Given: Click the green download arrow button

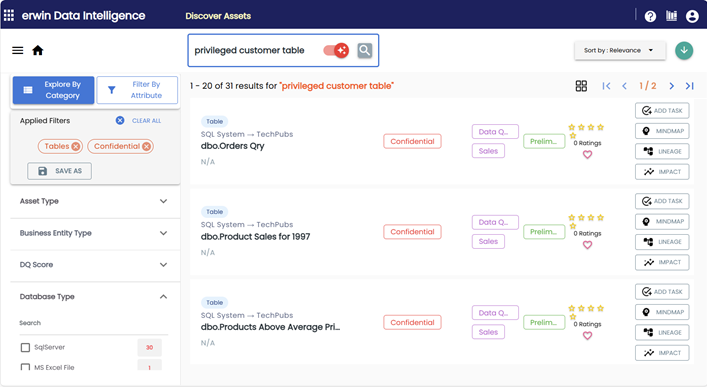Looking at the screenshot, I should point(684,50).
